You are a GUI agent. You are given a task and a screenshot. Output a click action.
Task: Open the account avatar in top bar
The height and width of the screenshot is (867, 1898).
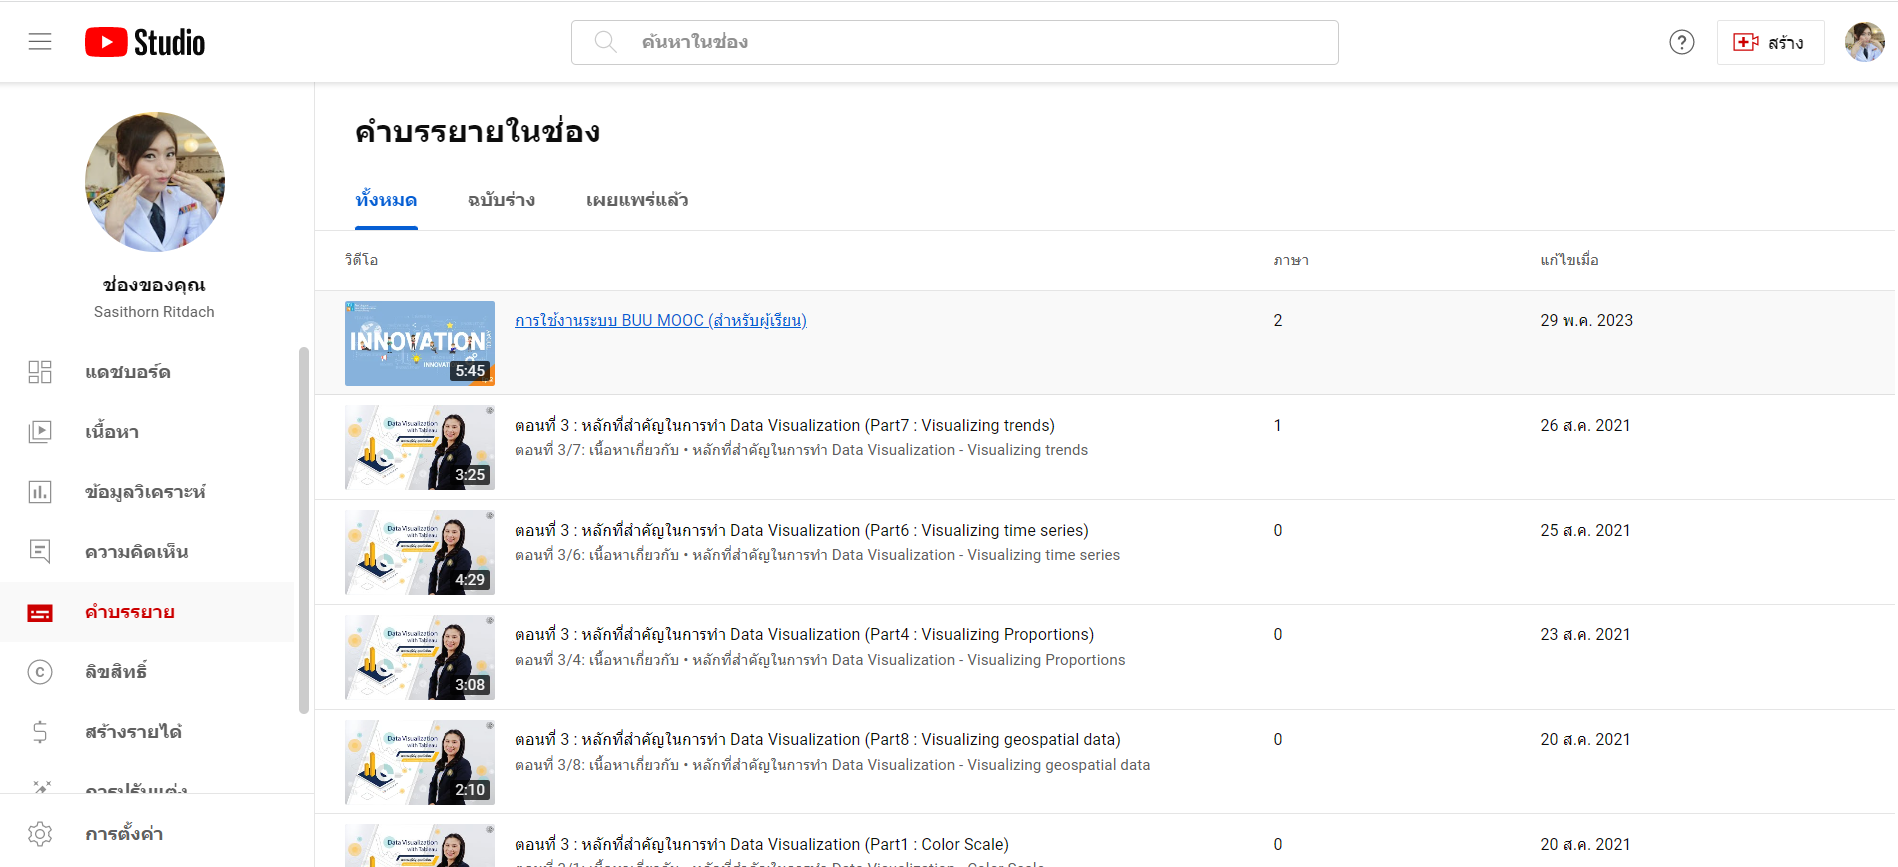(1863, 42)
